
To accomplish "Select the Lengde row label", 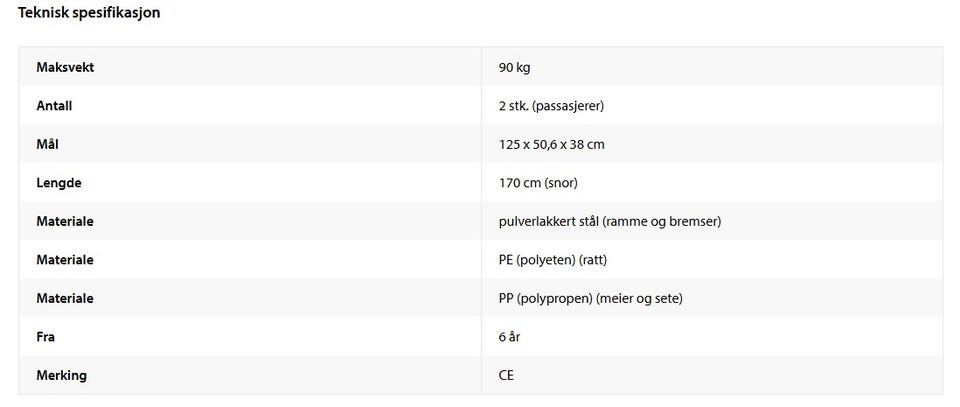I will point(59,183).
